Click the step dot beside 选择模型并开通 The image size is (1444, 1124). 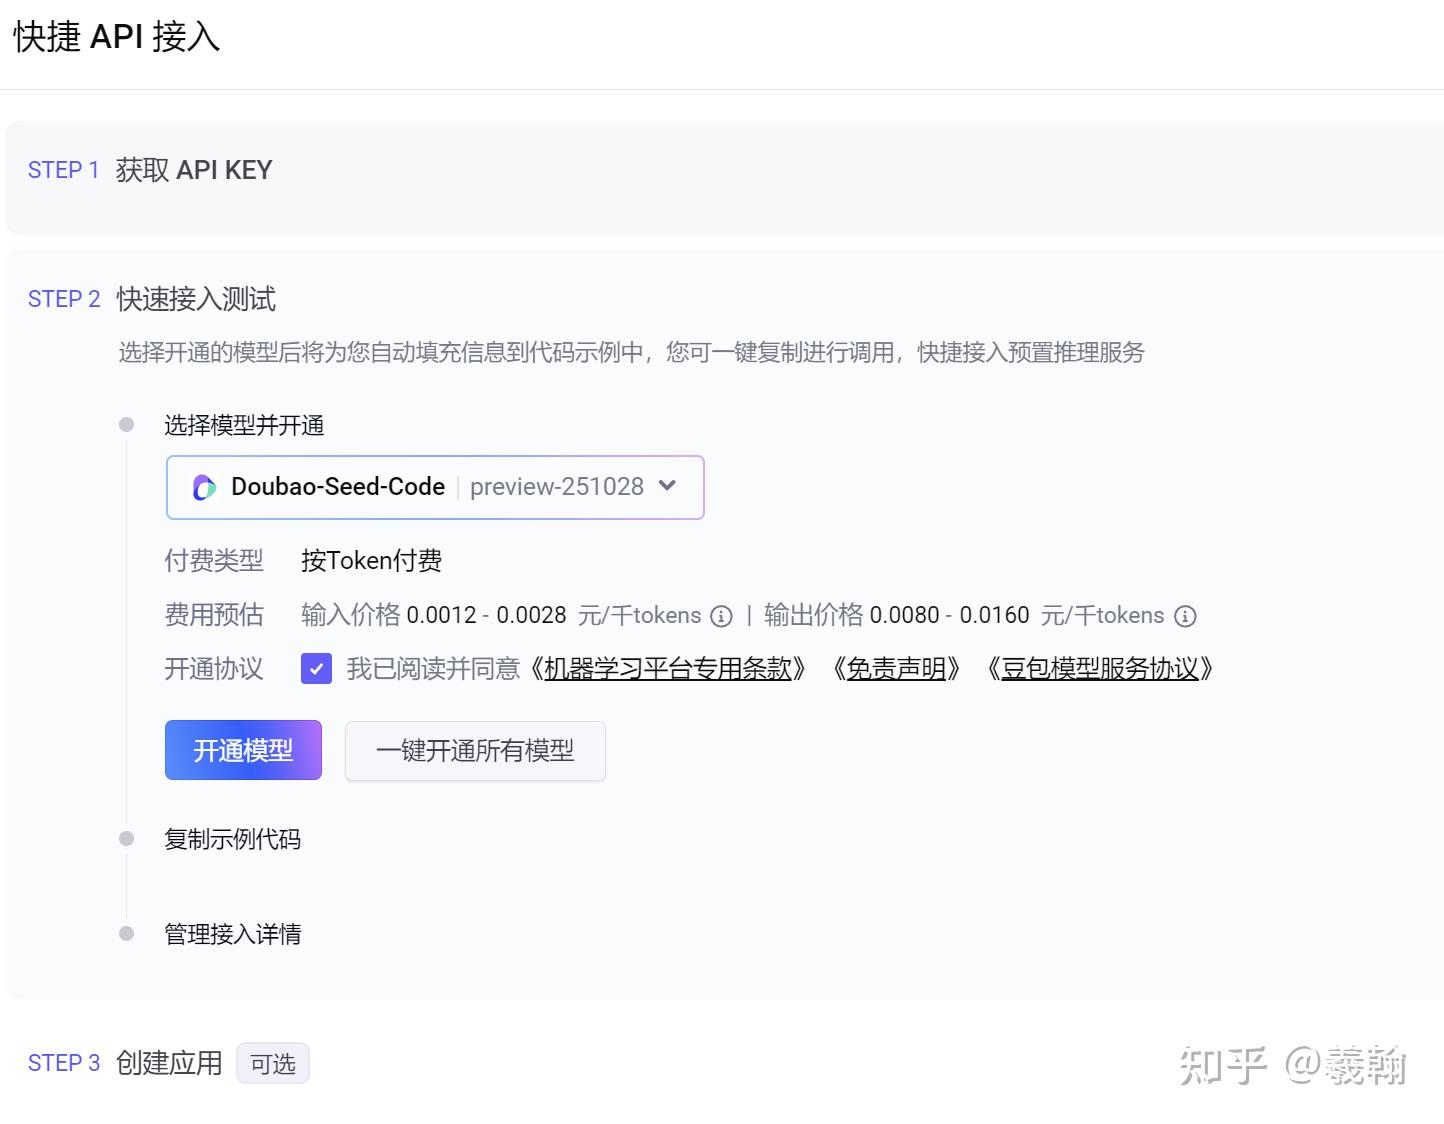(x=126, y=424)
